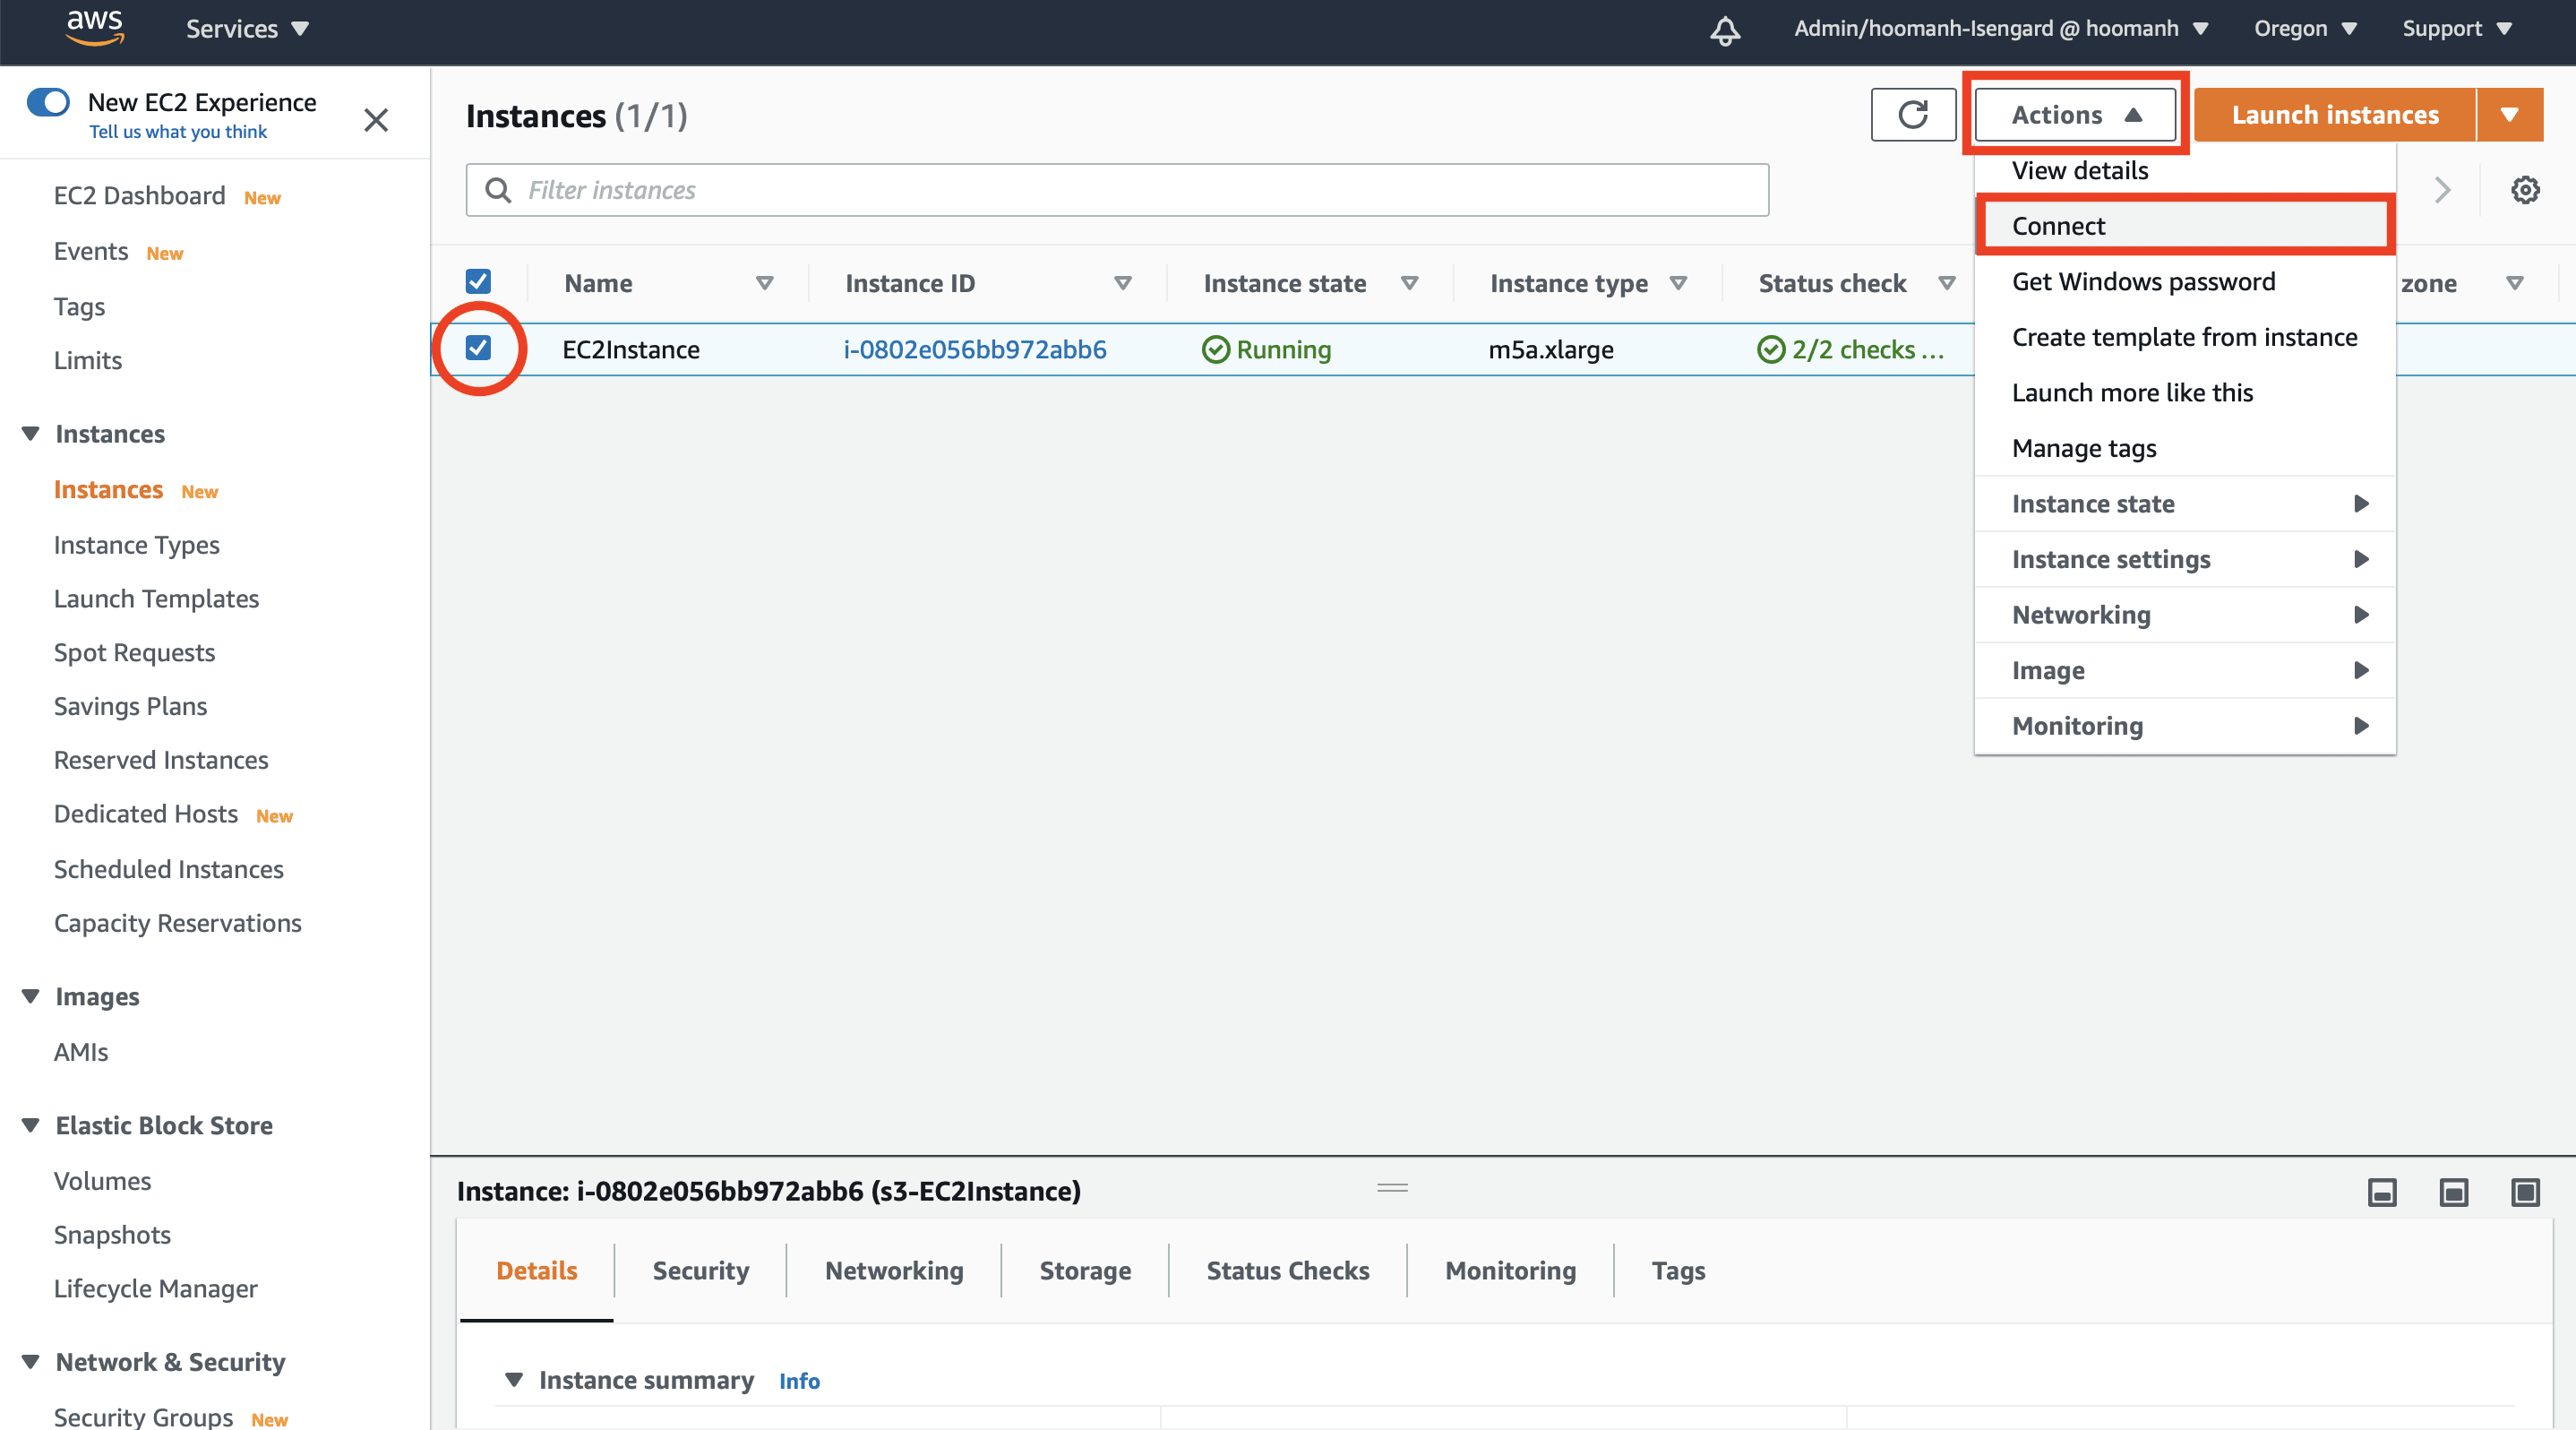Sort by Instance type column arrow

[x=1679, y=283]
